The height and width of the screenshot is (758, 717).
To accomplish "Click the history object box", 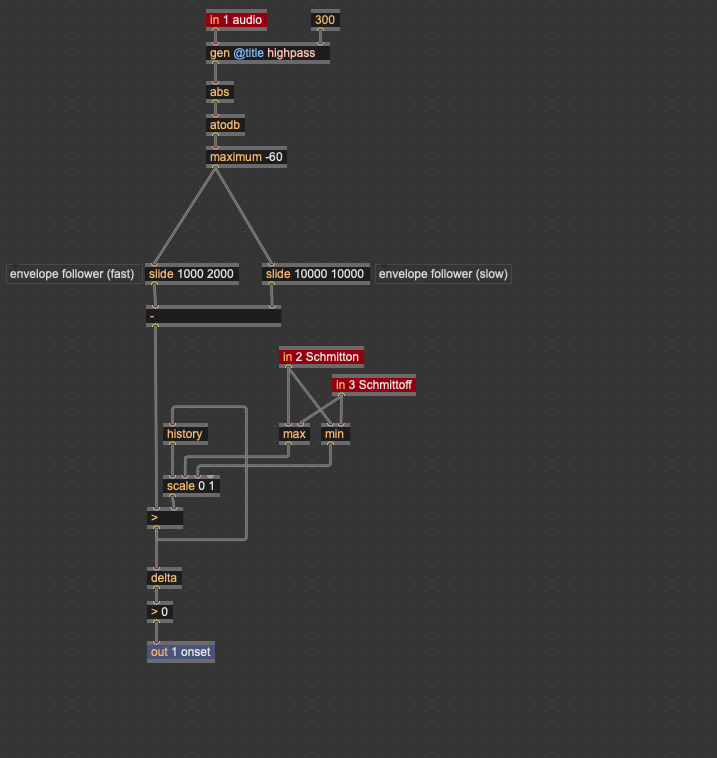I will click(185, 434).
